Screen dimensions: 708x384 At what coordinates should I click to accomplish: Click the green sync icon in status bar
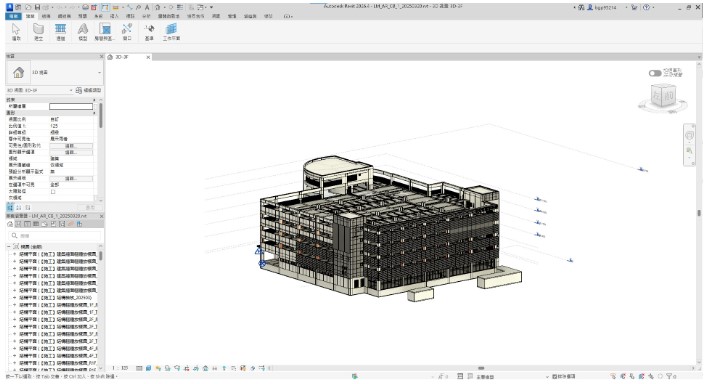coord(355,376)
